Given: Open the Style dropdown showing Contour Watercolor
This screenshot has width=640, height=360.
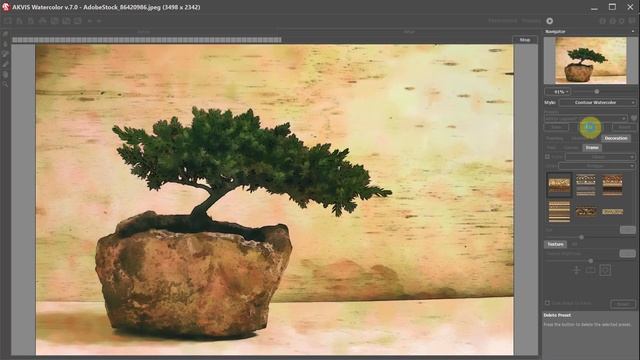Looking at the screenshot, I should 598,102.
